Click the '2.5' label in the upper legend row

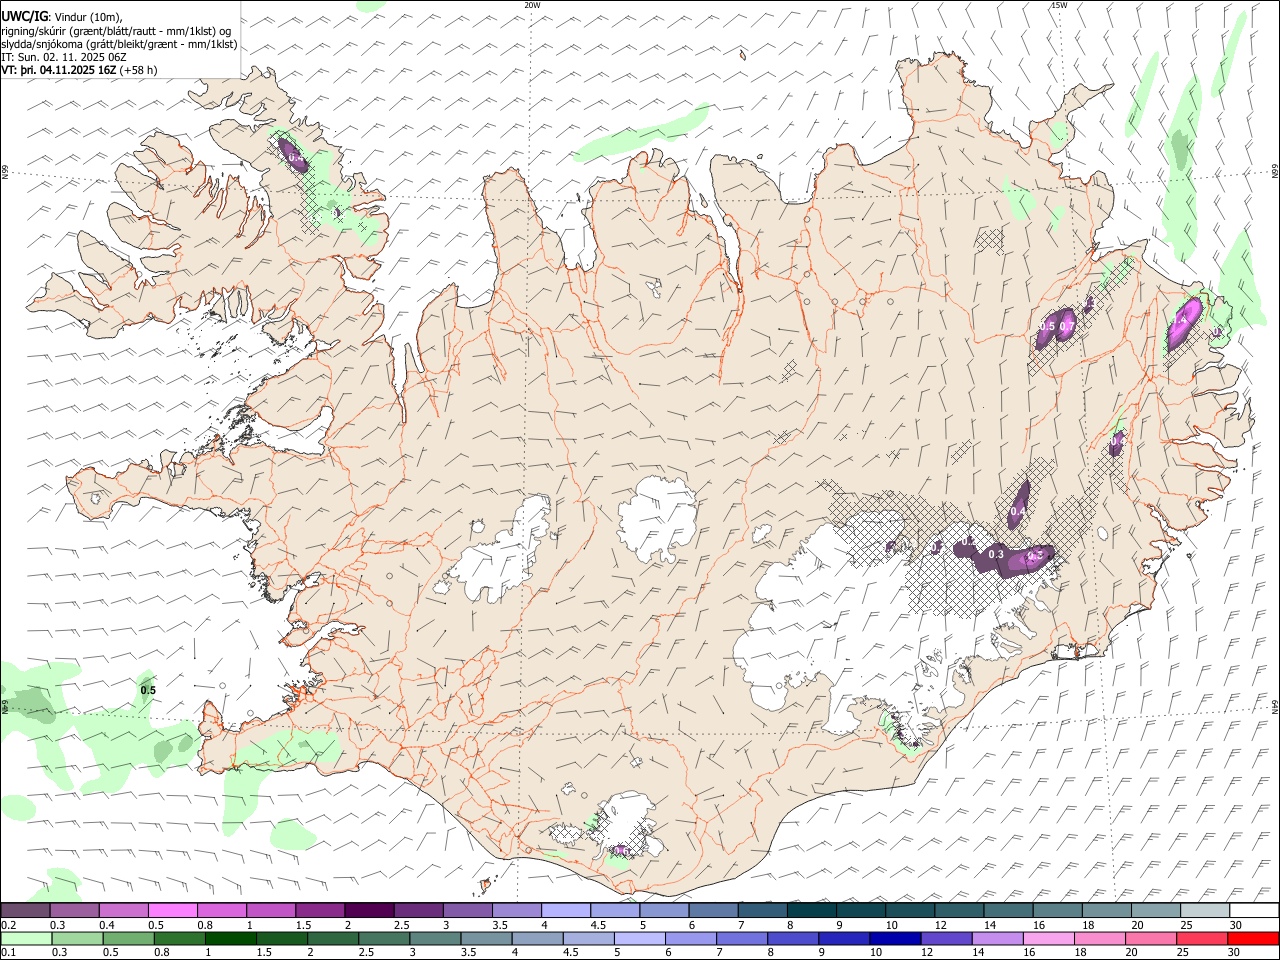pos(402,925)
